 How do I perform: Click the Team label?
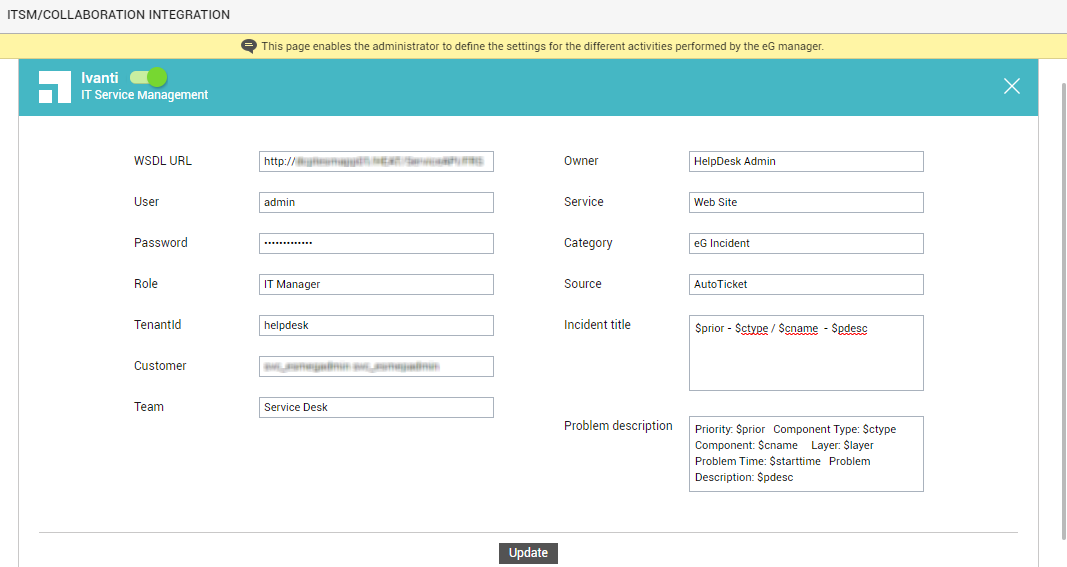[x=148, y=406]
